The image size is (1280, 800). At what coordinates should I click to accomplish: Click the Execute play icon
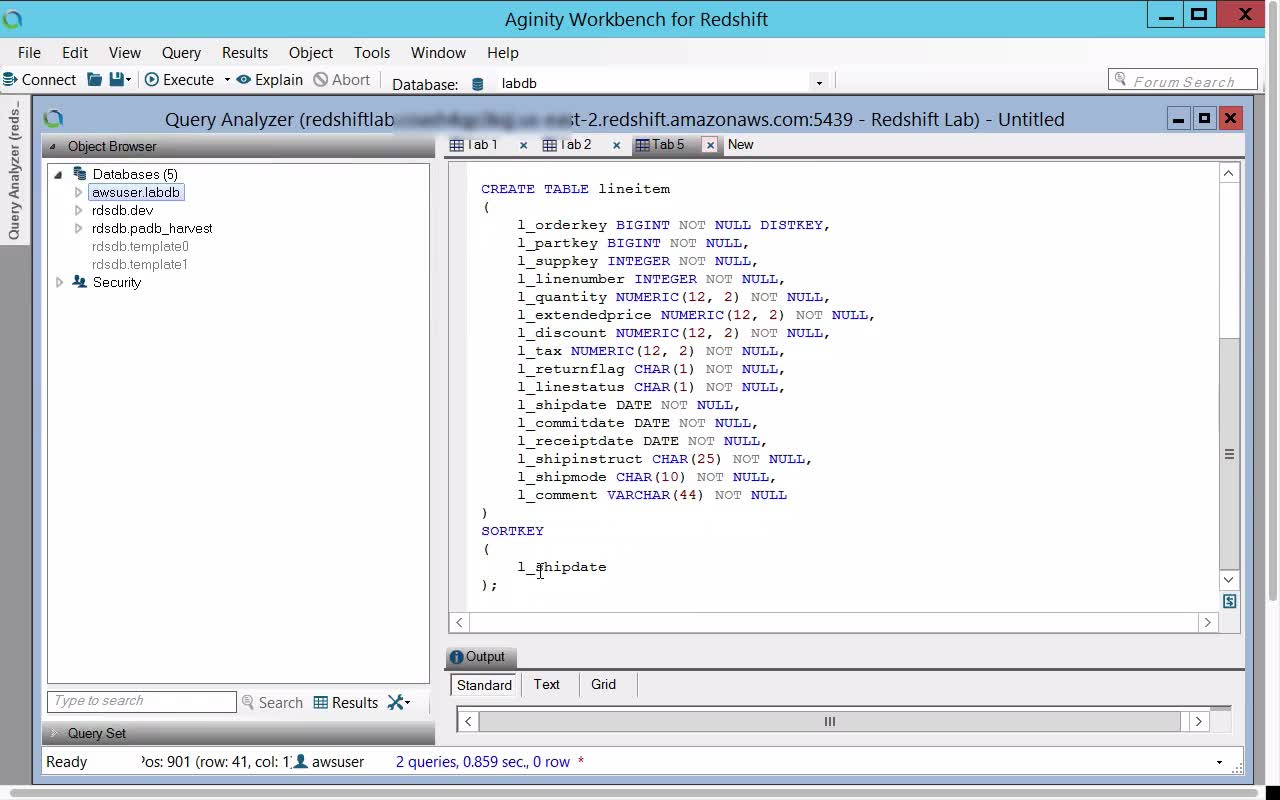[x=152, y=80]
